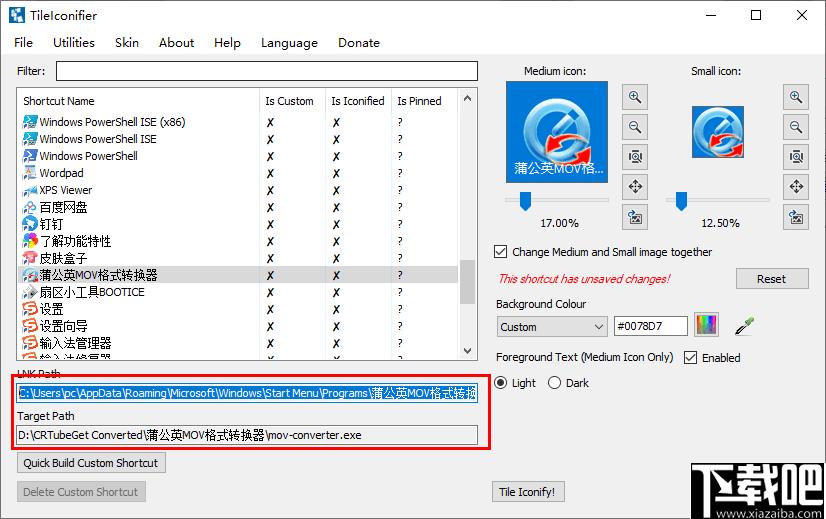The width and height of the screenshot is (826, 519).
Task: Zoom out the medium icon
Action: coord(635,127)
